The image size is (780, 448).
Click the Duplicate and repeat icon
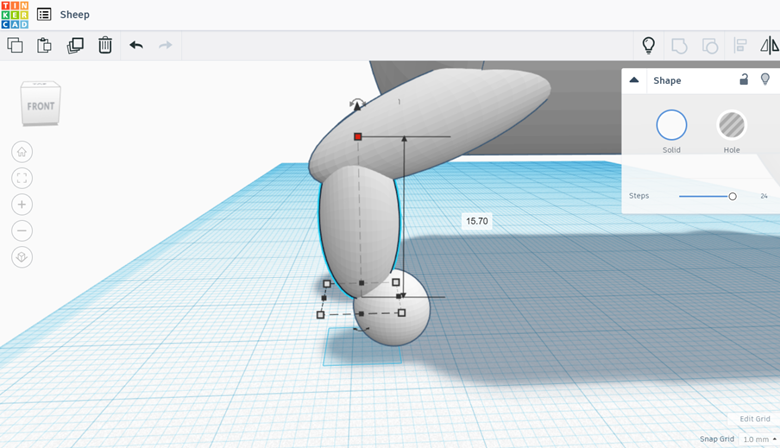75,45
